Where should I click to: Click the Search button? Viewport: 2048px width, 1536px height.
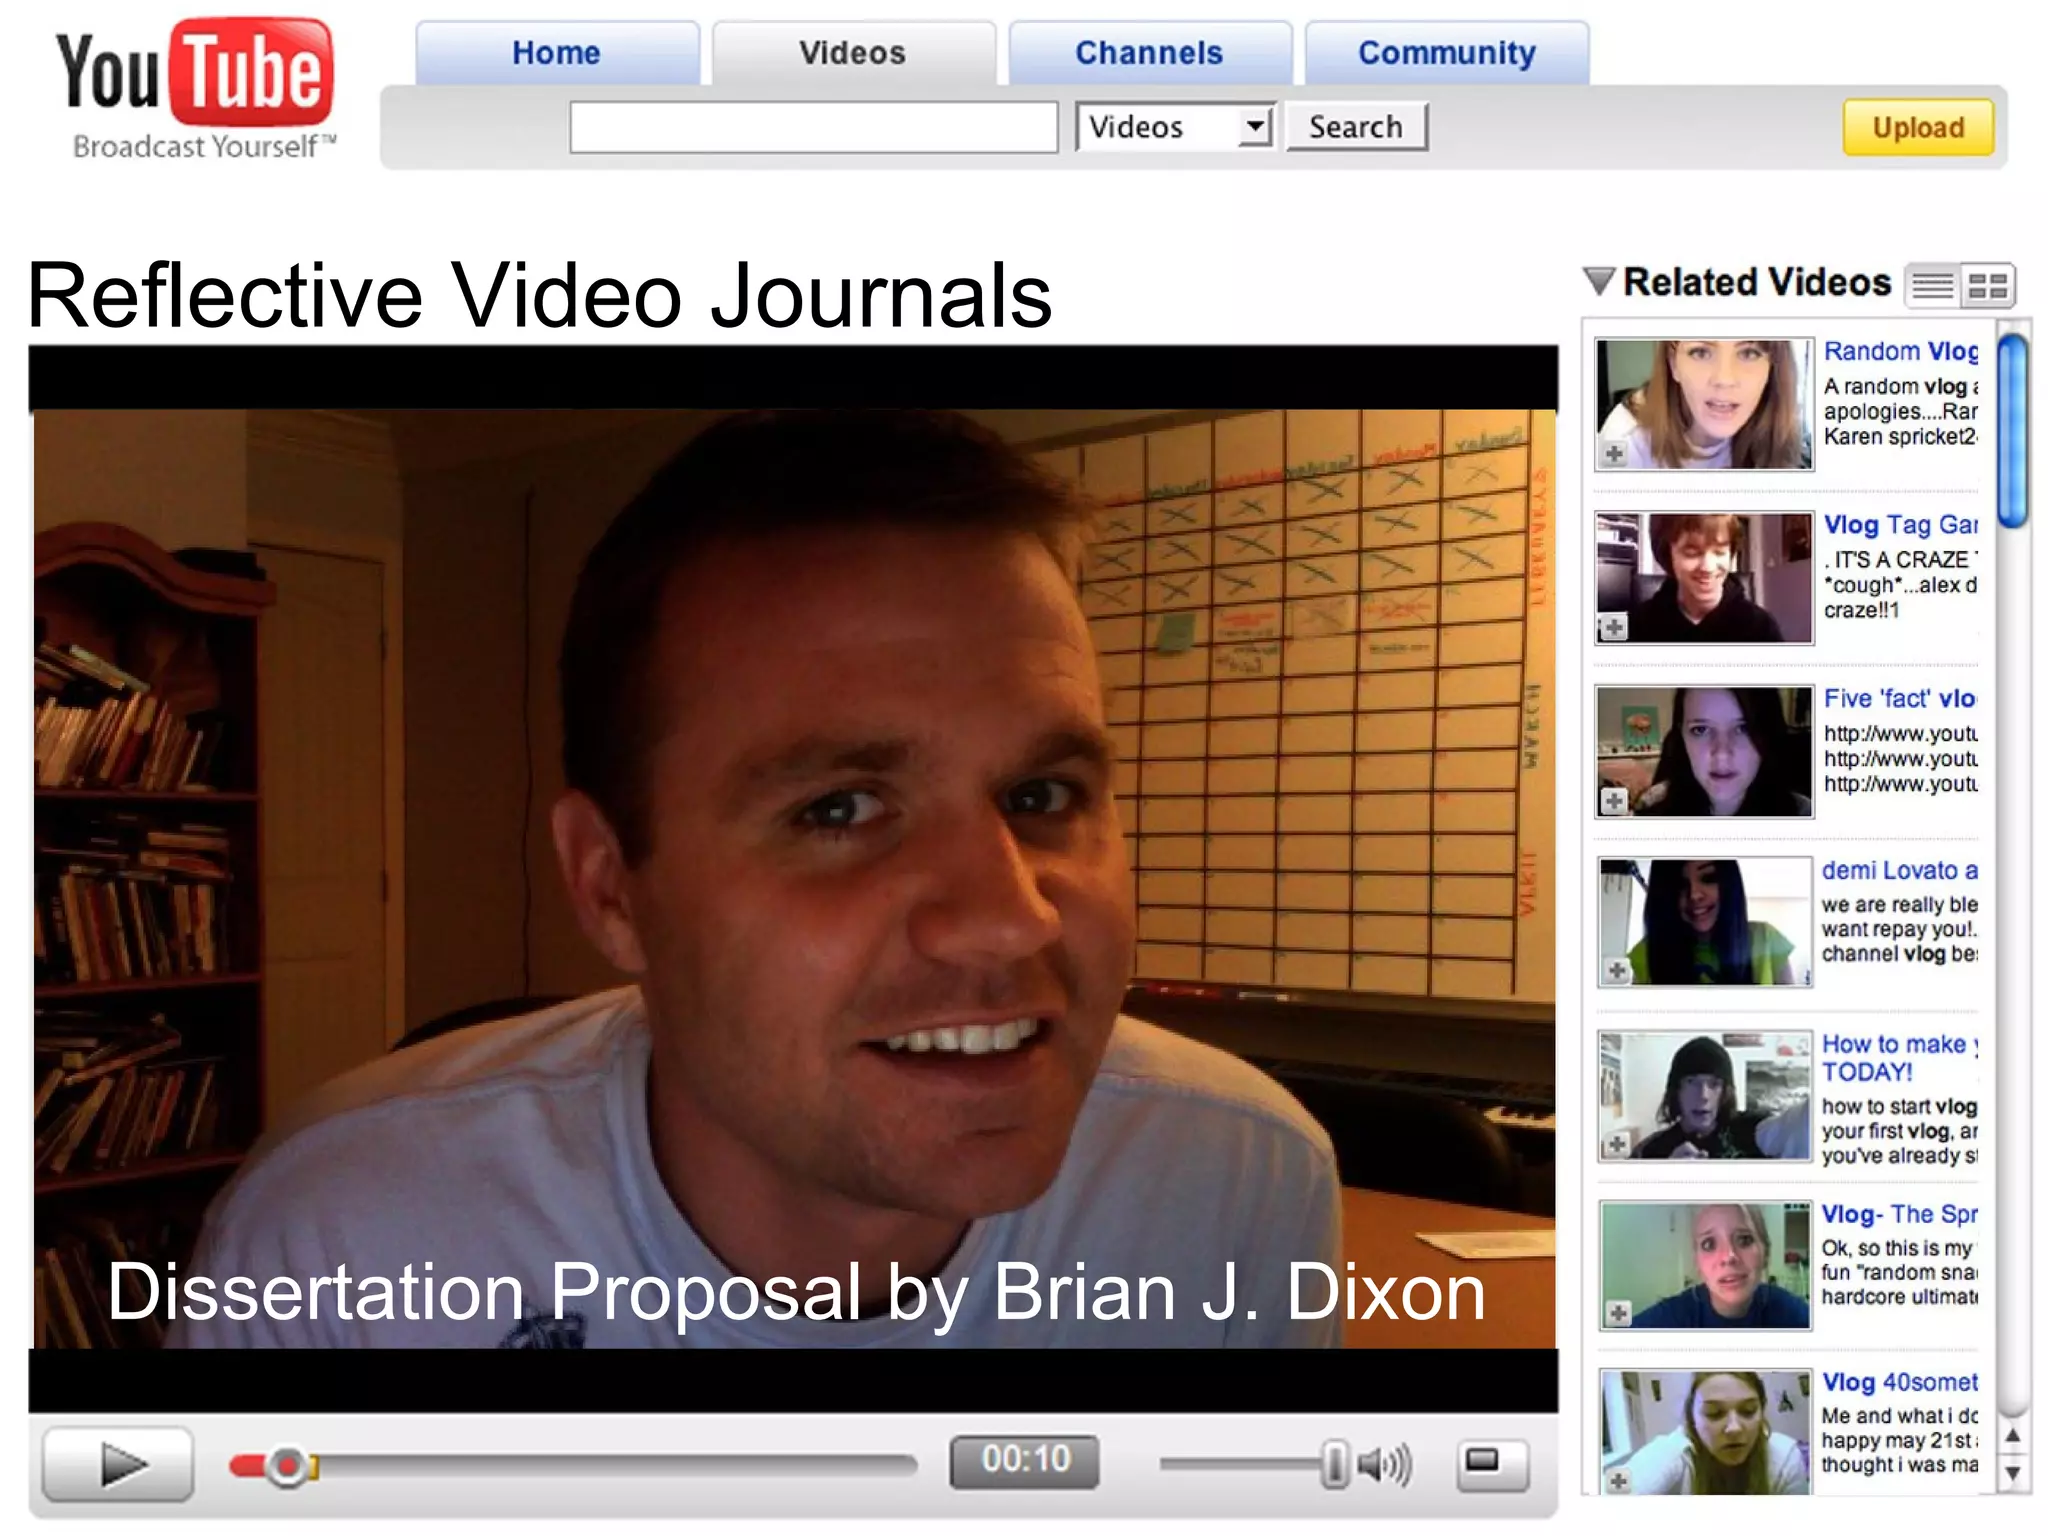[x=1356, y=127]
